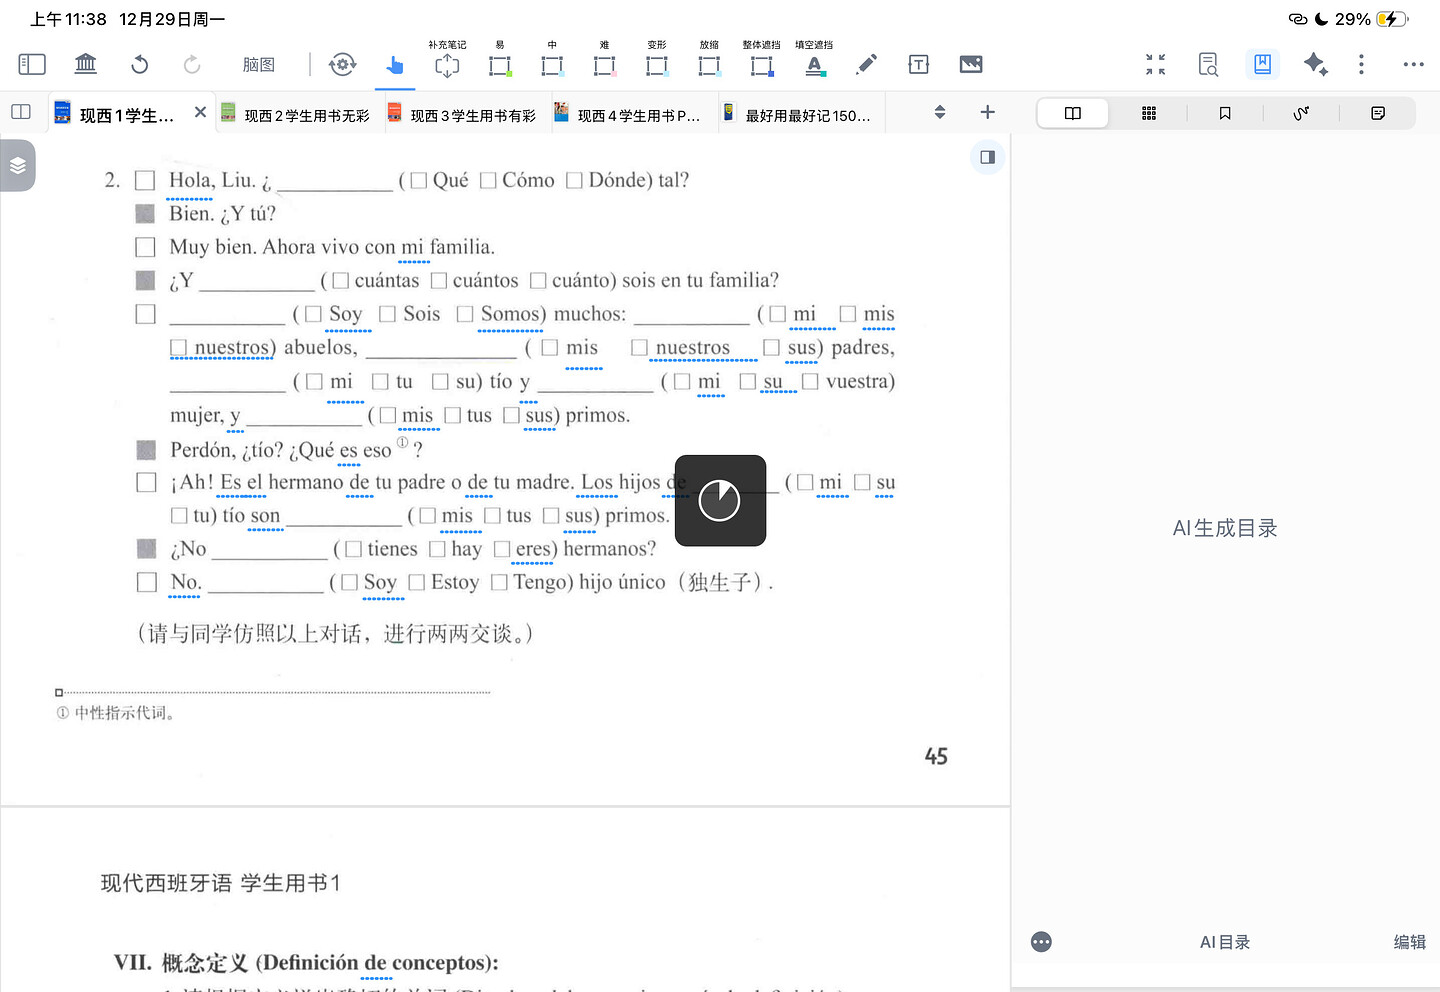1440x992 pixels.
Task: Select the hand pointer tool
Action: (395, 65)
